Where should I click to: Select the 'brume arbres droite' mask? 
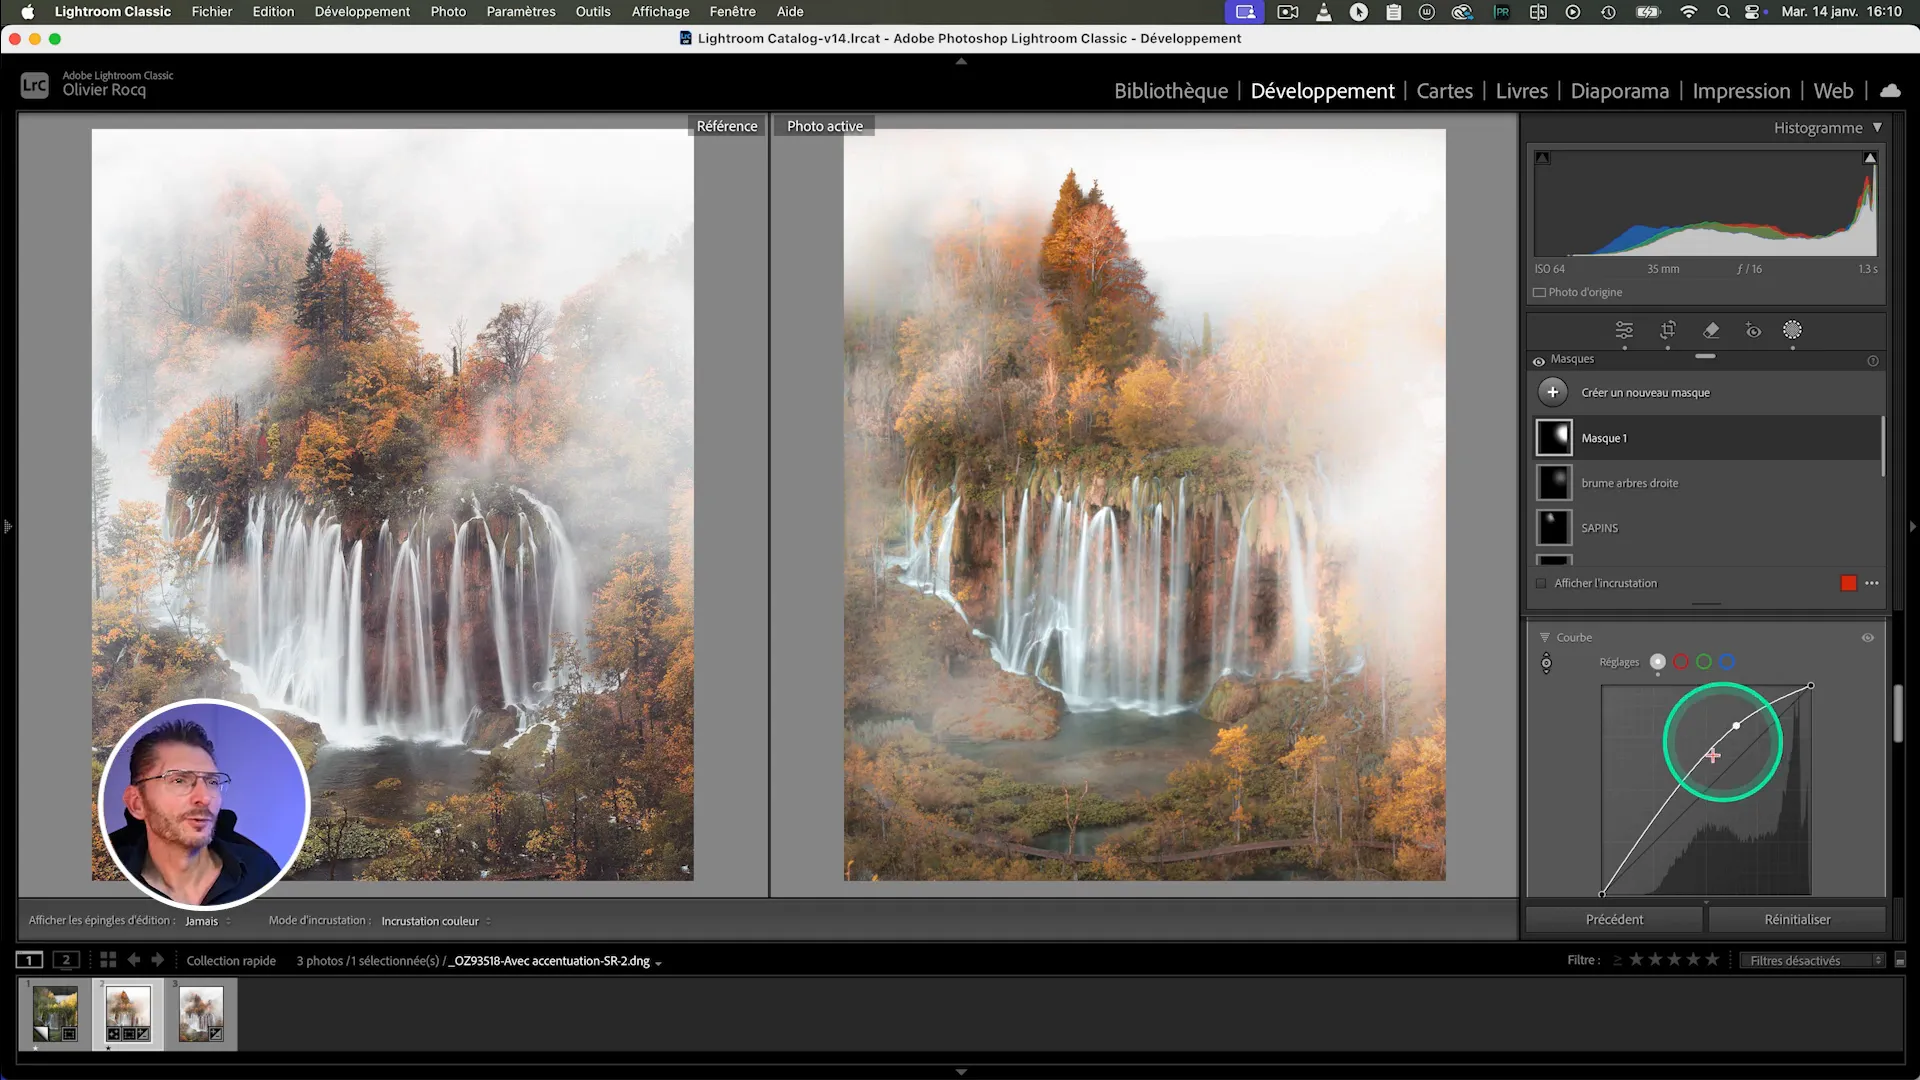(x=1629, y=483)
